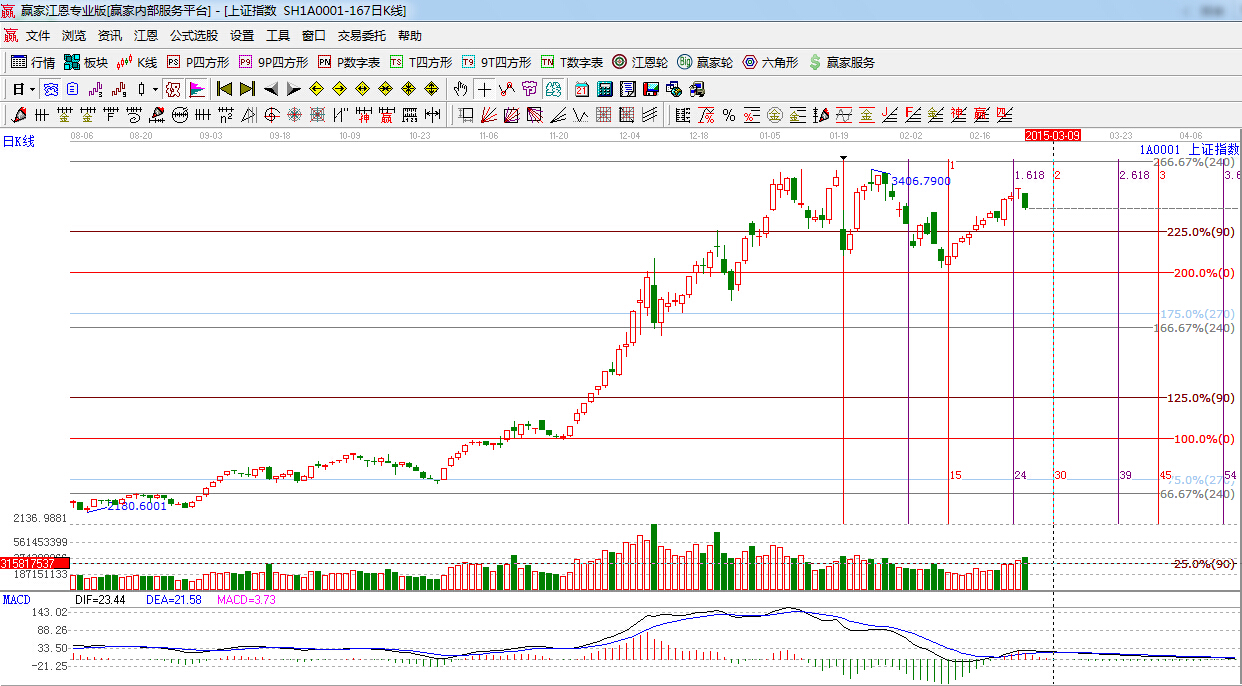The width and height of the screenshot is (1242, 686).
Task: Click the red calendar date icon
Action: [x=581, y=89]
